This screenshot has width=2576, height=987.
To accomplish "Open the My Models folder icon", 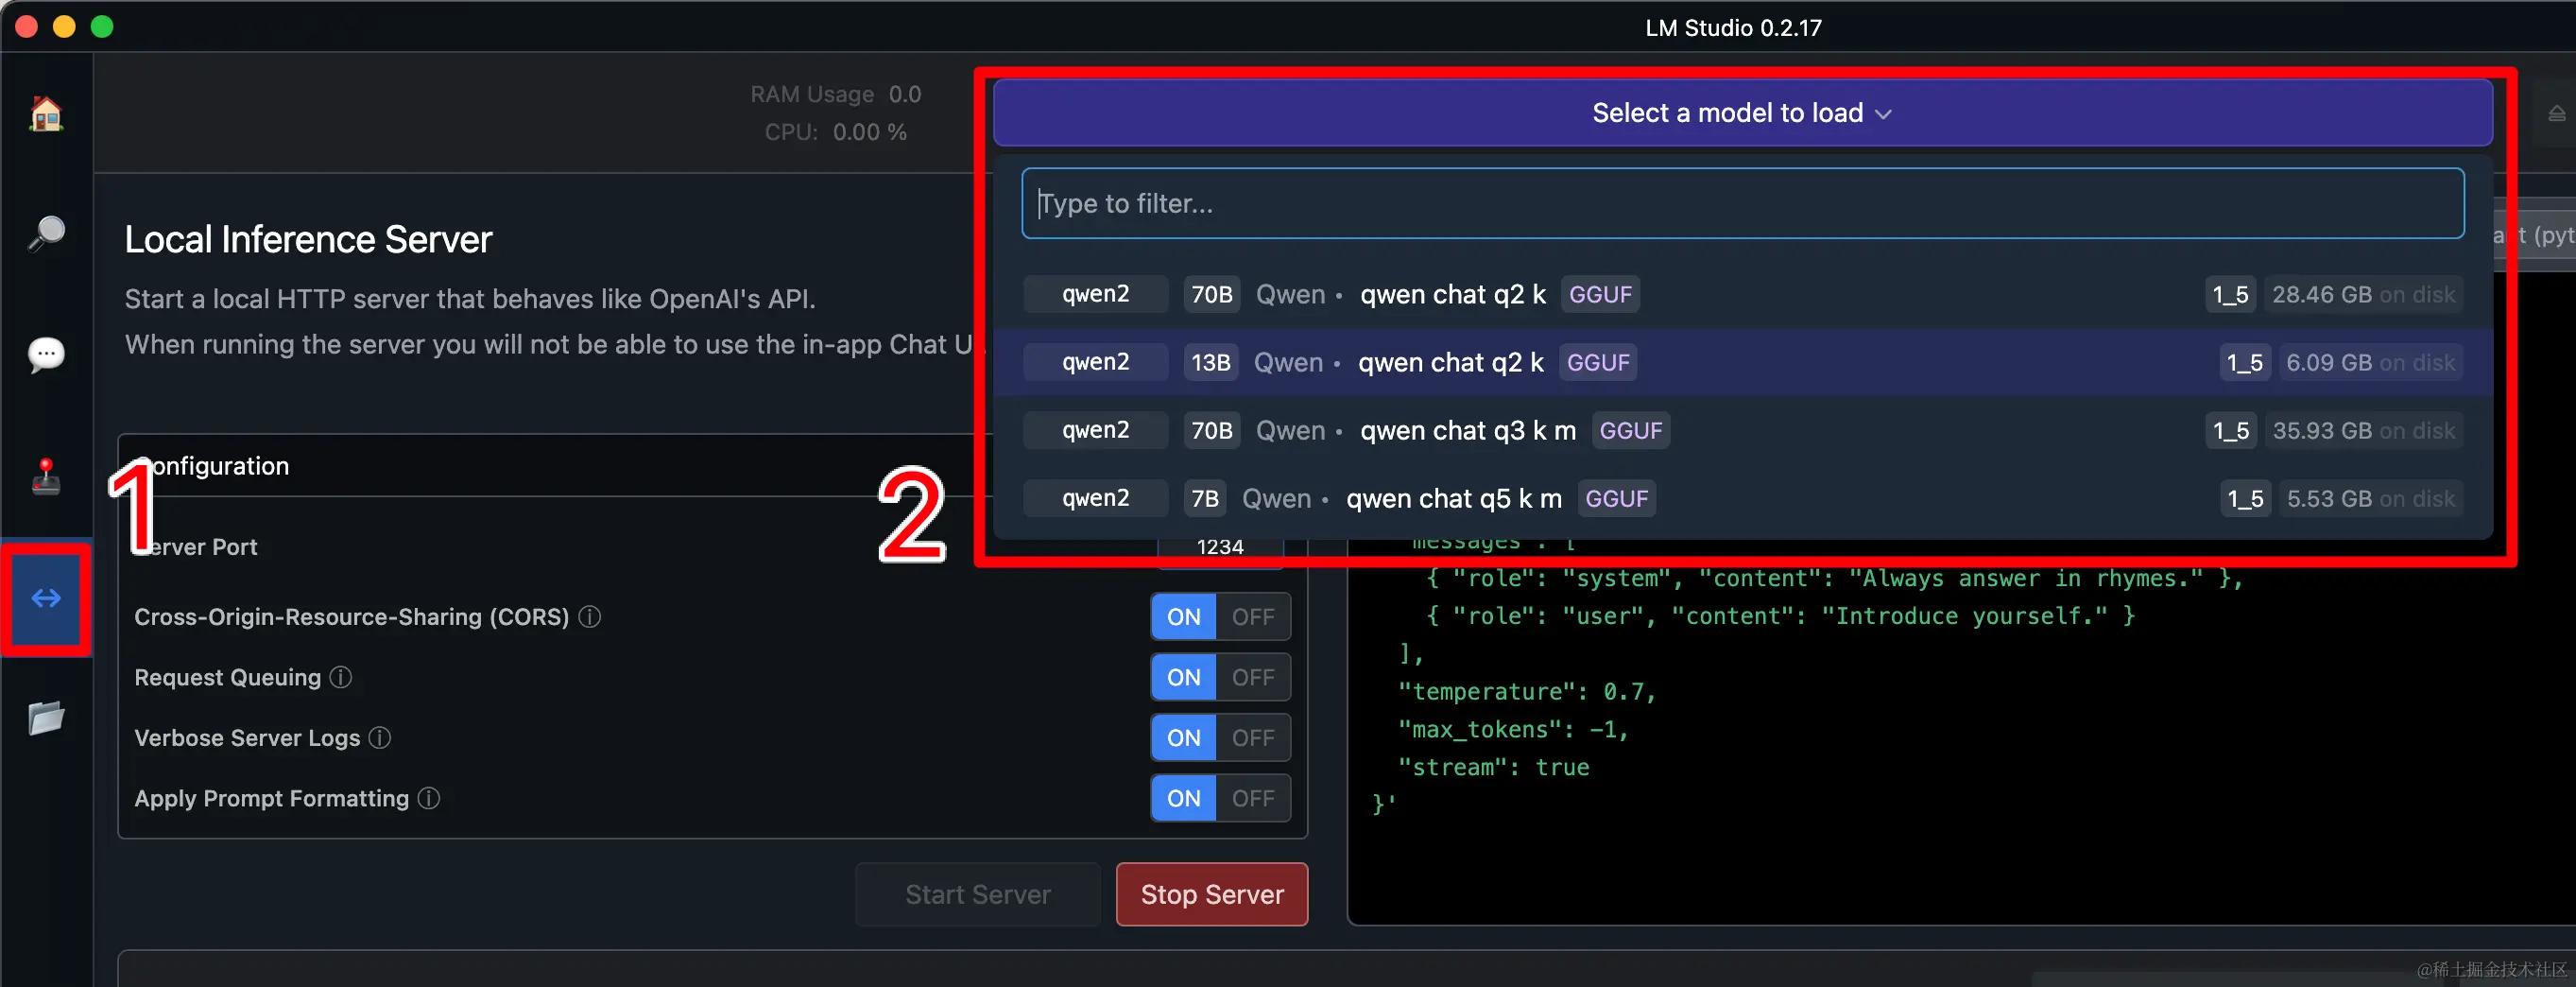I will click(46, 718).
